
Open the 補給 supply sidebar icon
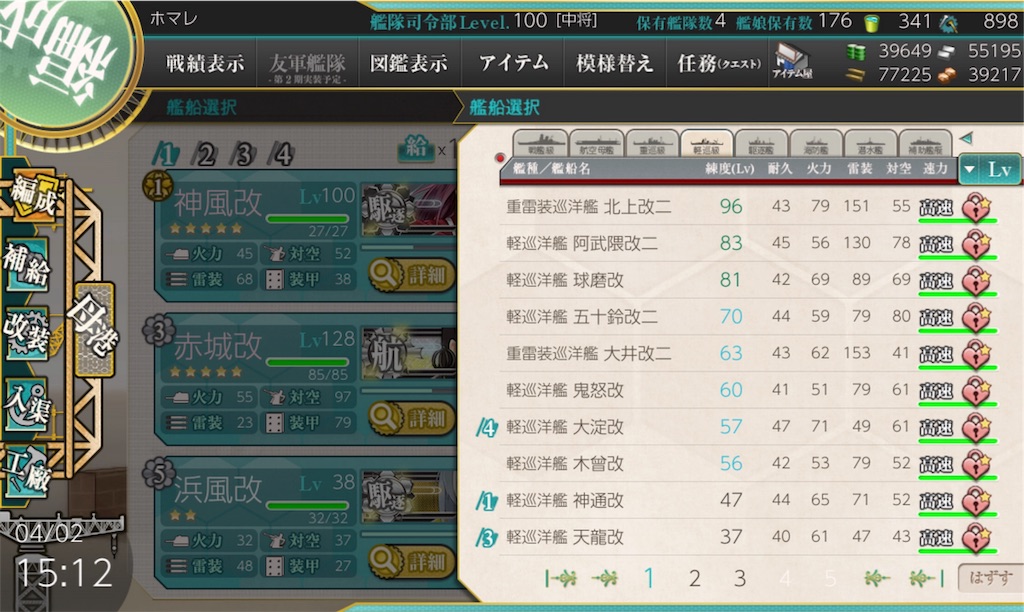coord(28,264)
